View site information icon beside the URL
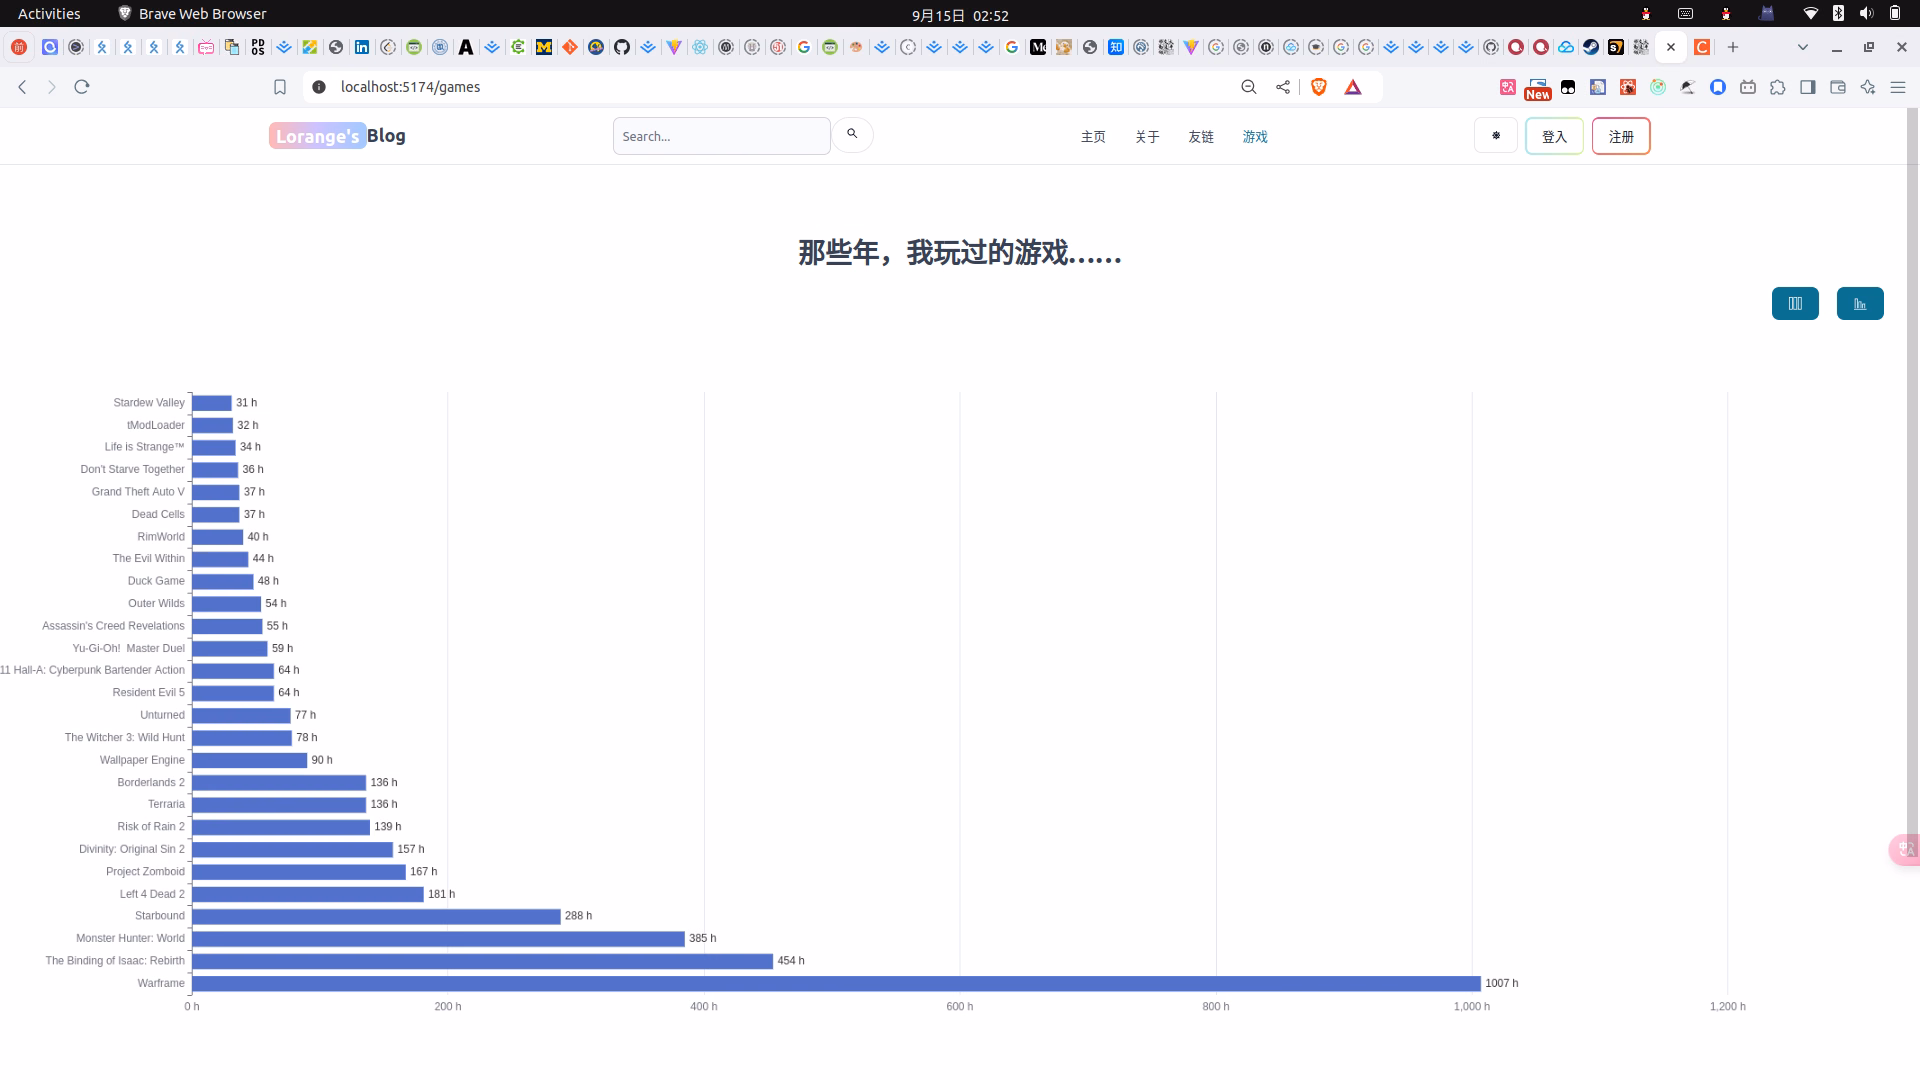Image resolution: width=1920 pixels, height=1080 pixels. (319, 87)
